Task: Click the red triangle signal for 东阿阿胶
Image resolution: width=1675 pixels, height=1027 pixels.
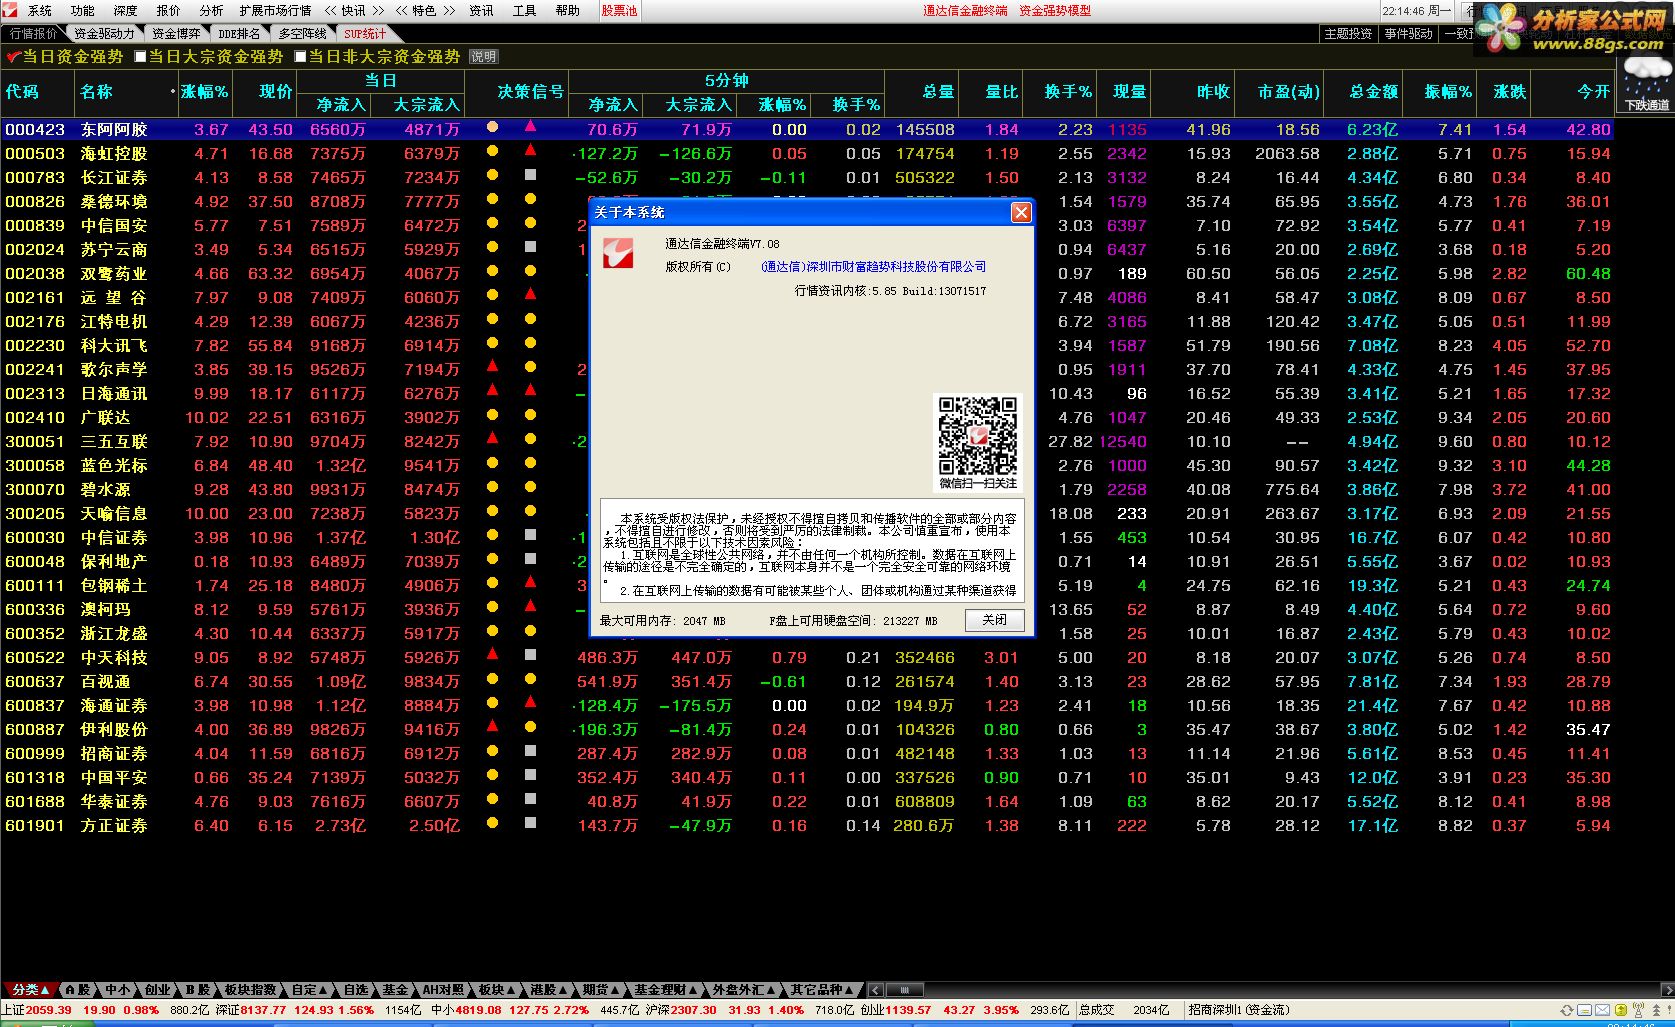Action: click(530, 127)
